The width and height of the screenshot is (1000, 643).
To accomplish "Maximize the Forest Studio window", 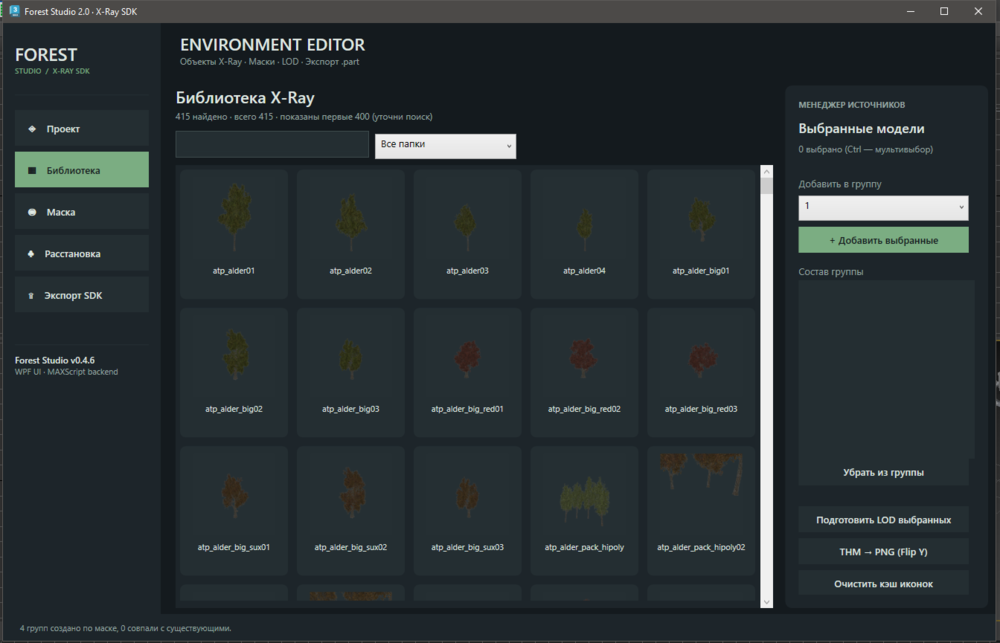I will [944, 11].
